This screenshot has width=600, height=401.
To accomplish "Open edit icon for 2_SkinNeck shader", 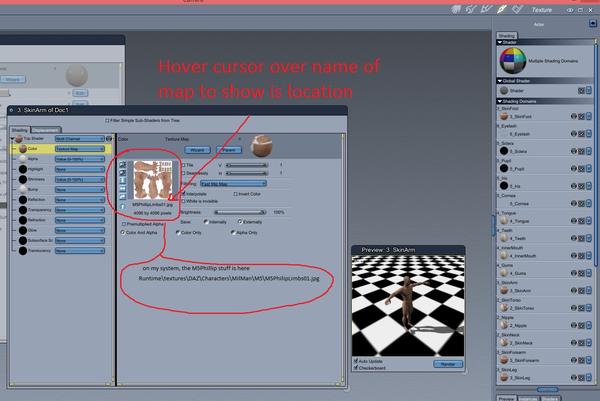I will (x=581, y=343).
